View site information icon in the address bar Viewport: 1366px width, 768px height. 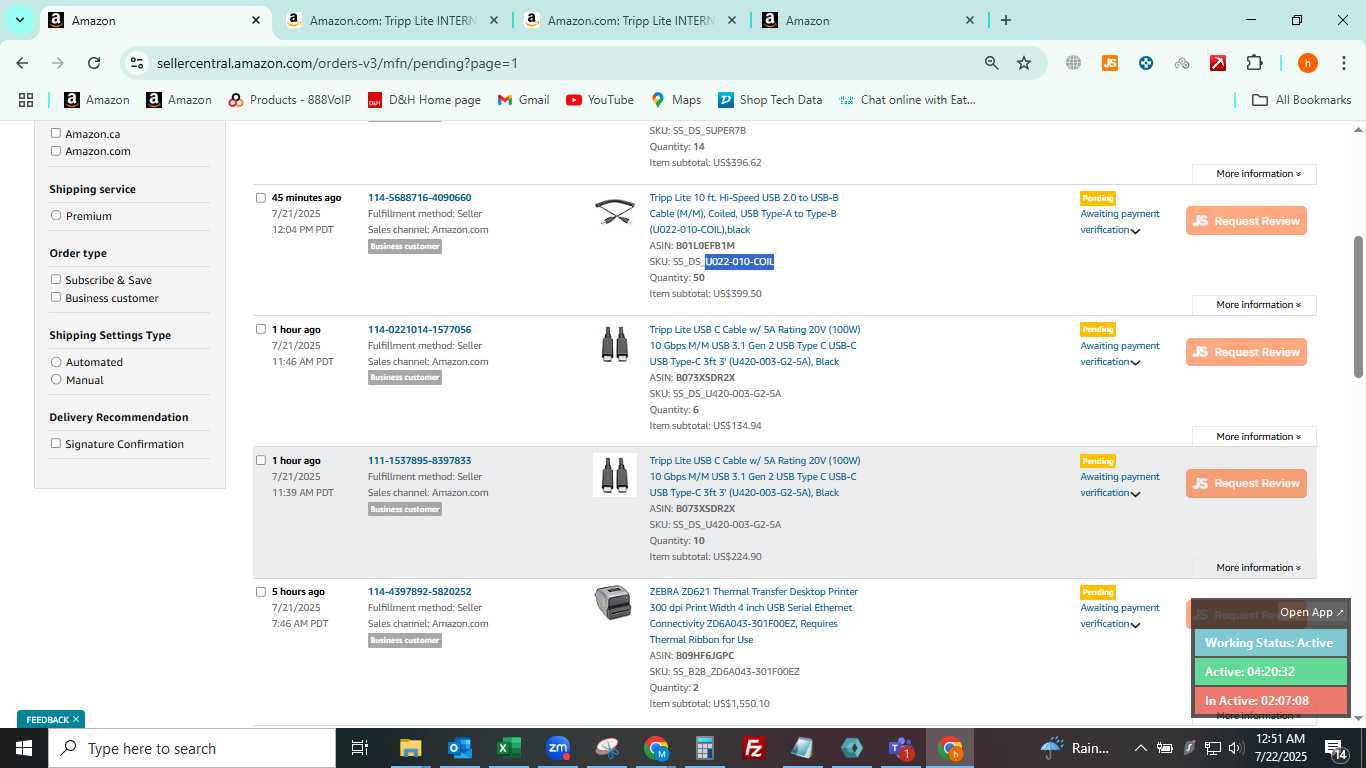tap(137, 63)
